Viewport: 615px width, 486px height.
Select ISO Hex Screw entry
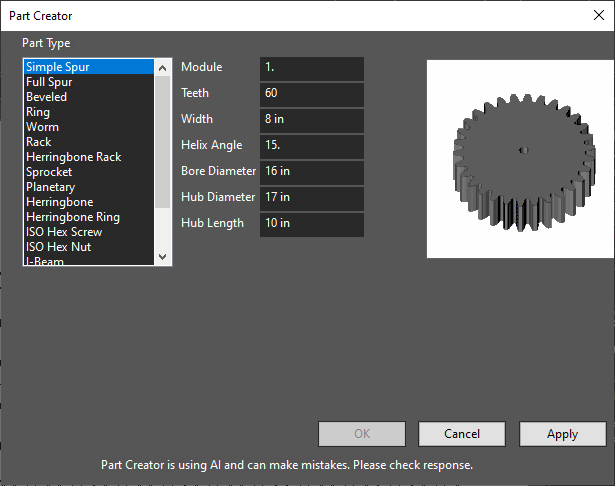[89, 232]
